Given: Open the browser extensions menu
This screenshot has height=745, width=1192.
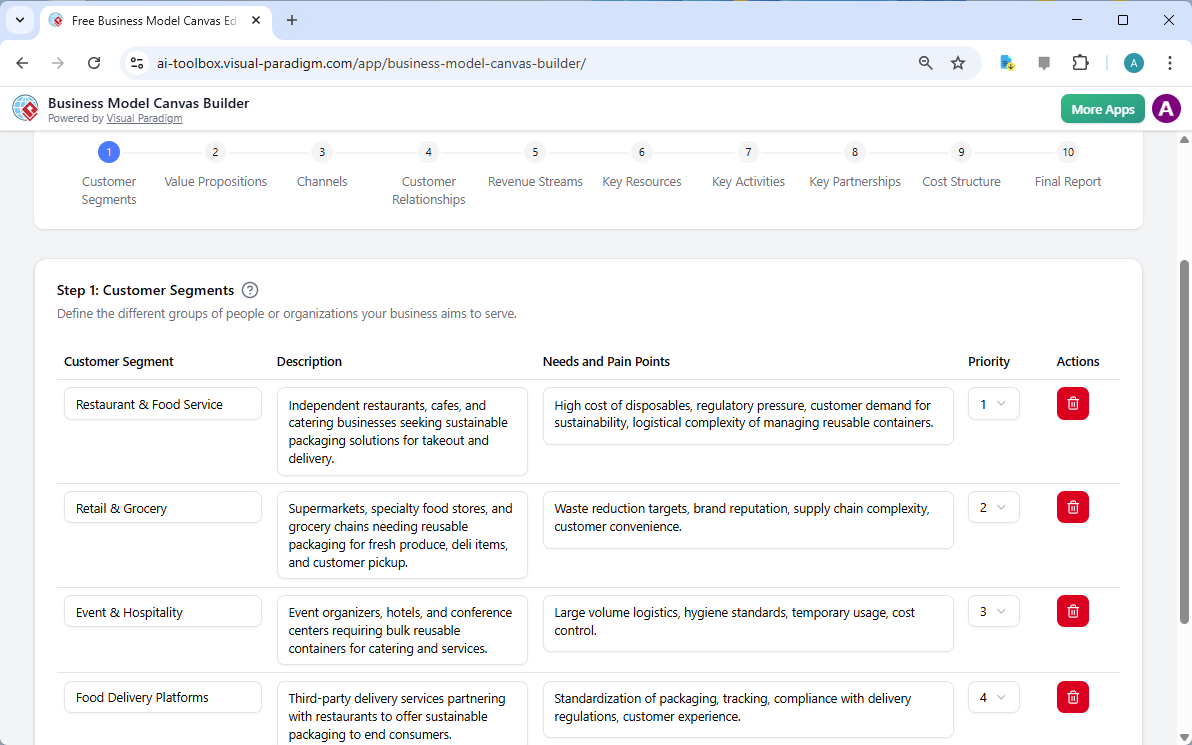Looking at the screenshot, I should [x=1081, y=62].
